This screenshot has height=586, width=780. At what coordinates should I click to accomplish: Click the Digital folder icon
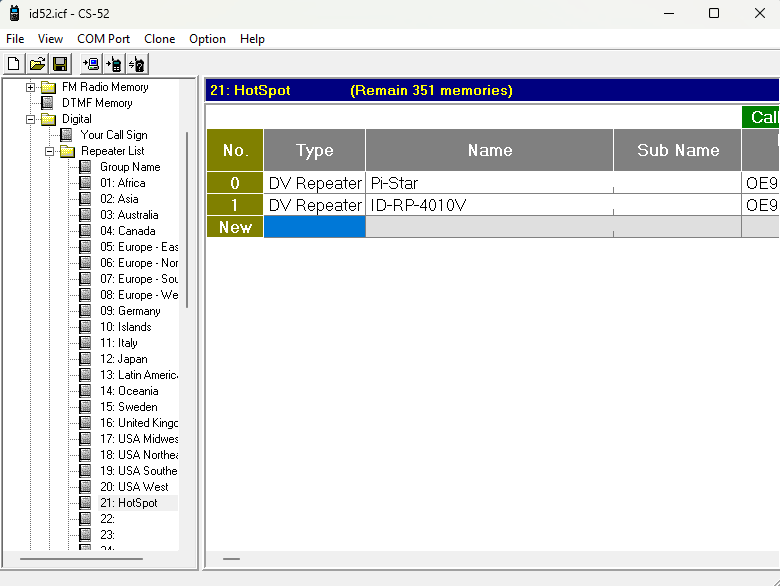click(x=48, y=119)
